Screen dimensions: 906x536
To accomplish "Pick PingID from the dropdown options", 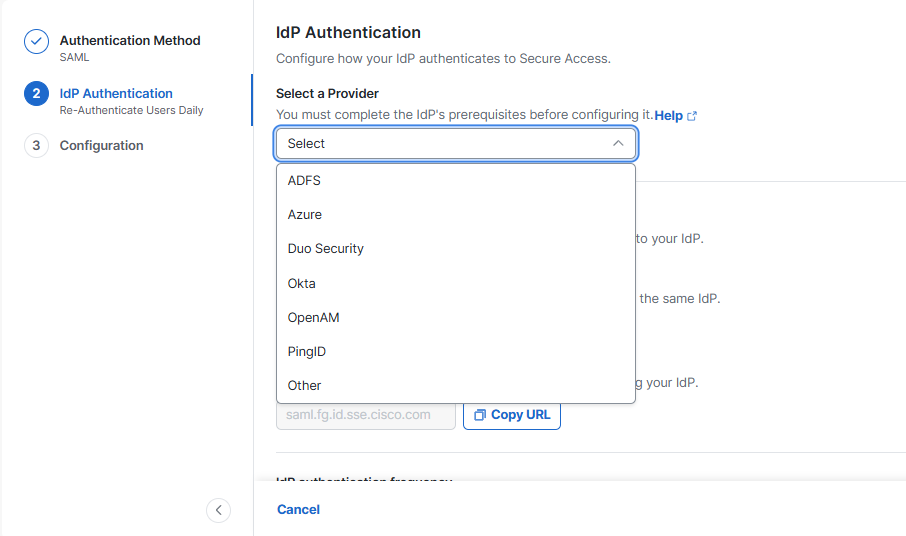I will 307,351.
